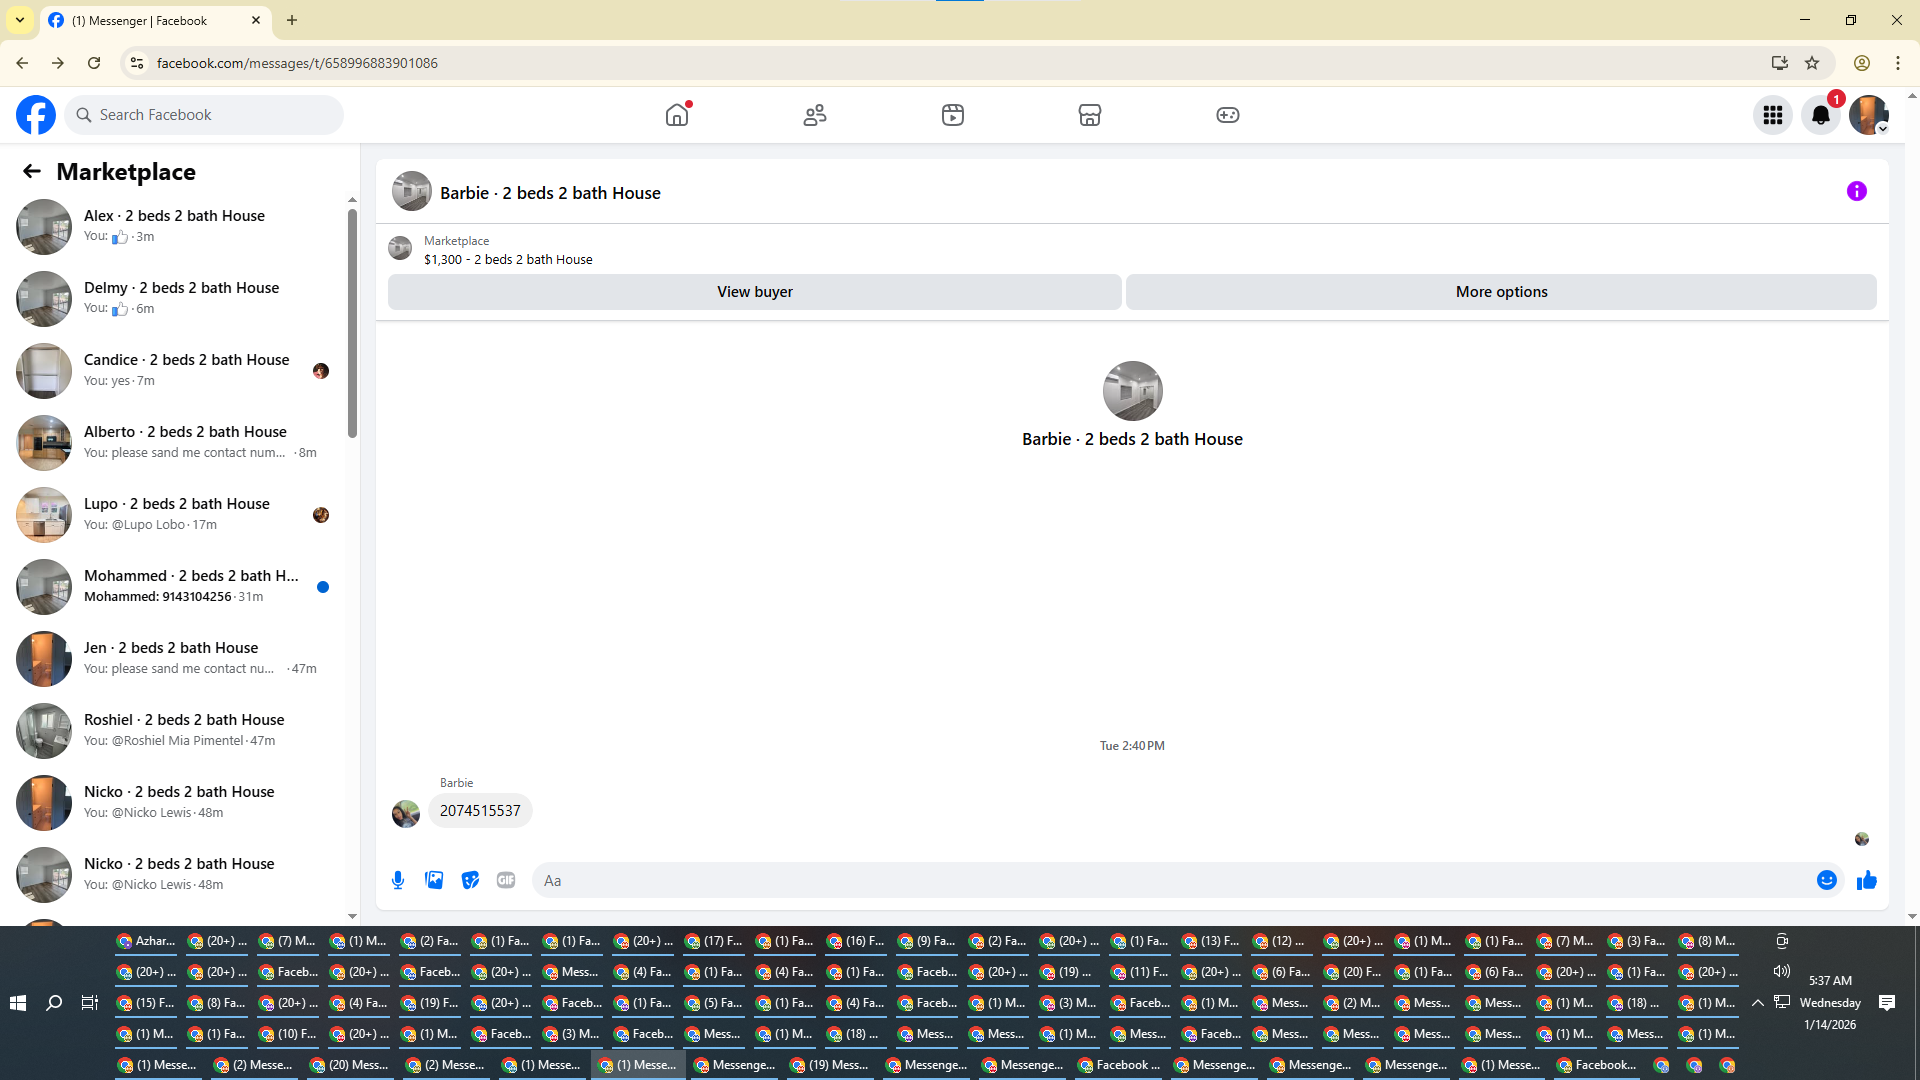The height and width of the screenshot is (1080, 1920).
Task: Click the View buyer button
Action: tap(754, 292)
